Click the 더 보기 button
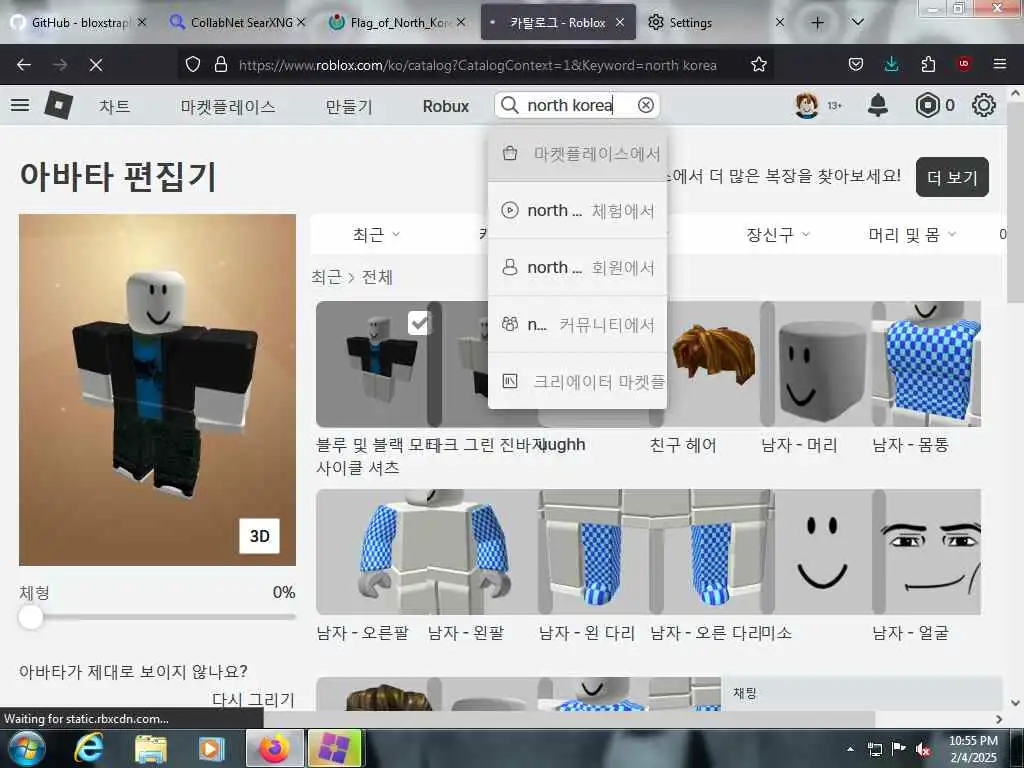The image size is (1024, 768). point(952,177)
